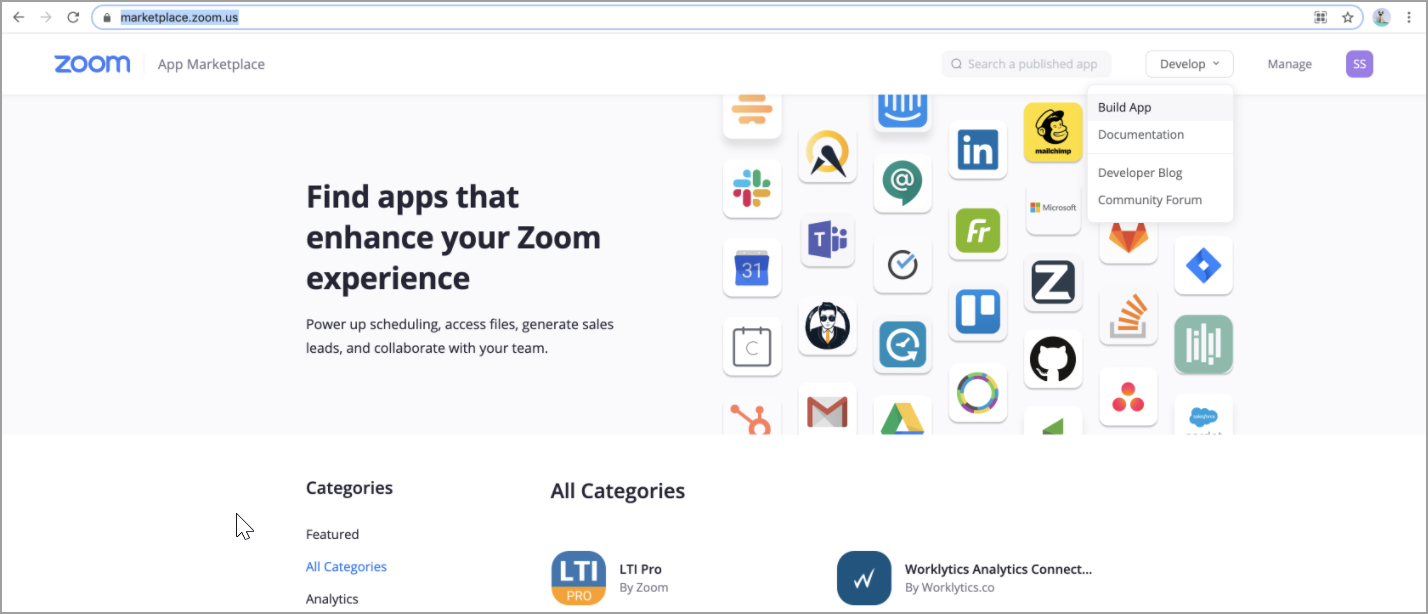Click the teal vertical bars app icon

pos(1203,345)
